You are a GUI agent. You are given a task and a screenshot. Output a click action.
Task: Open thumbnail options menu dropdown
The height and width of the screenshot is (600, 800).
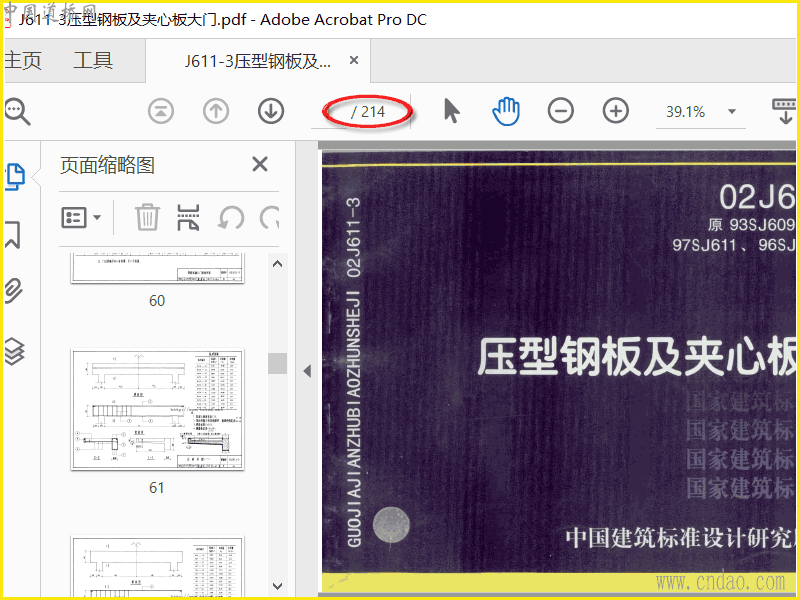point(82,218)
